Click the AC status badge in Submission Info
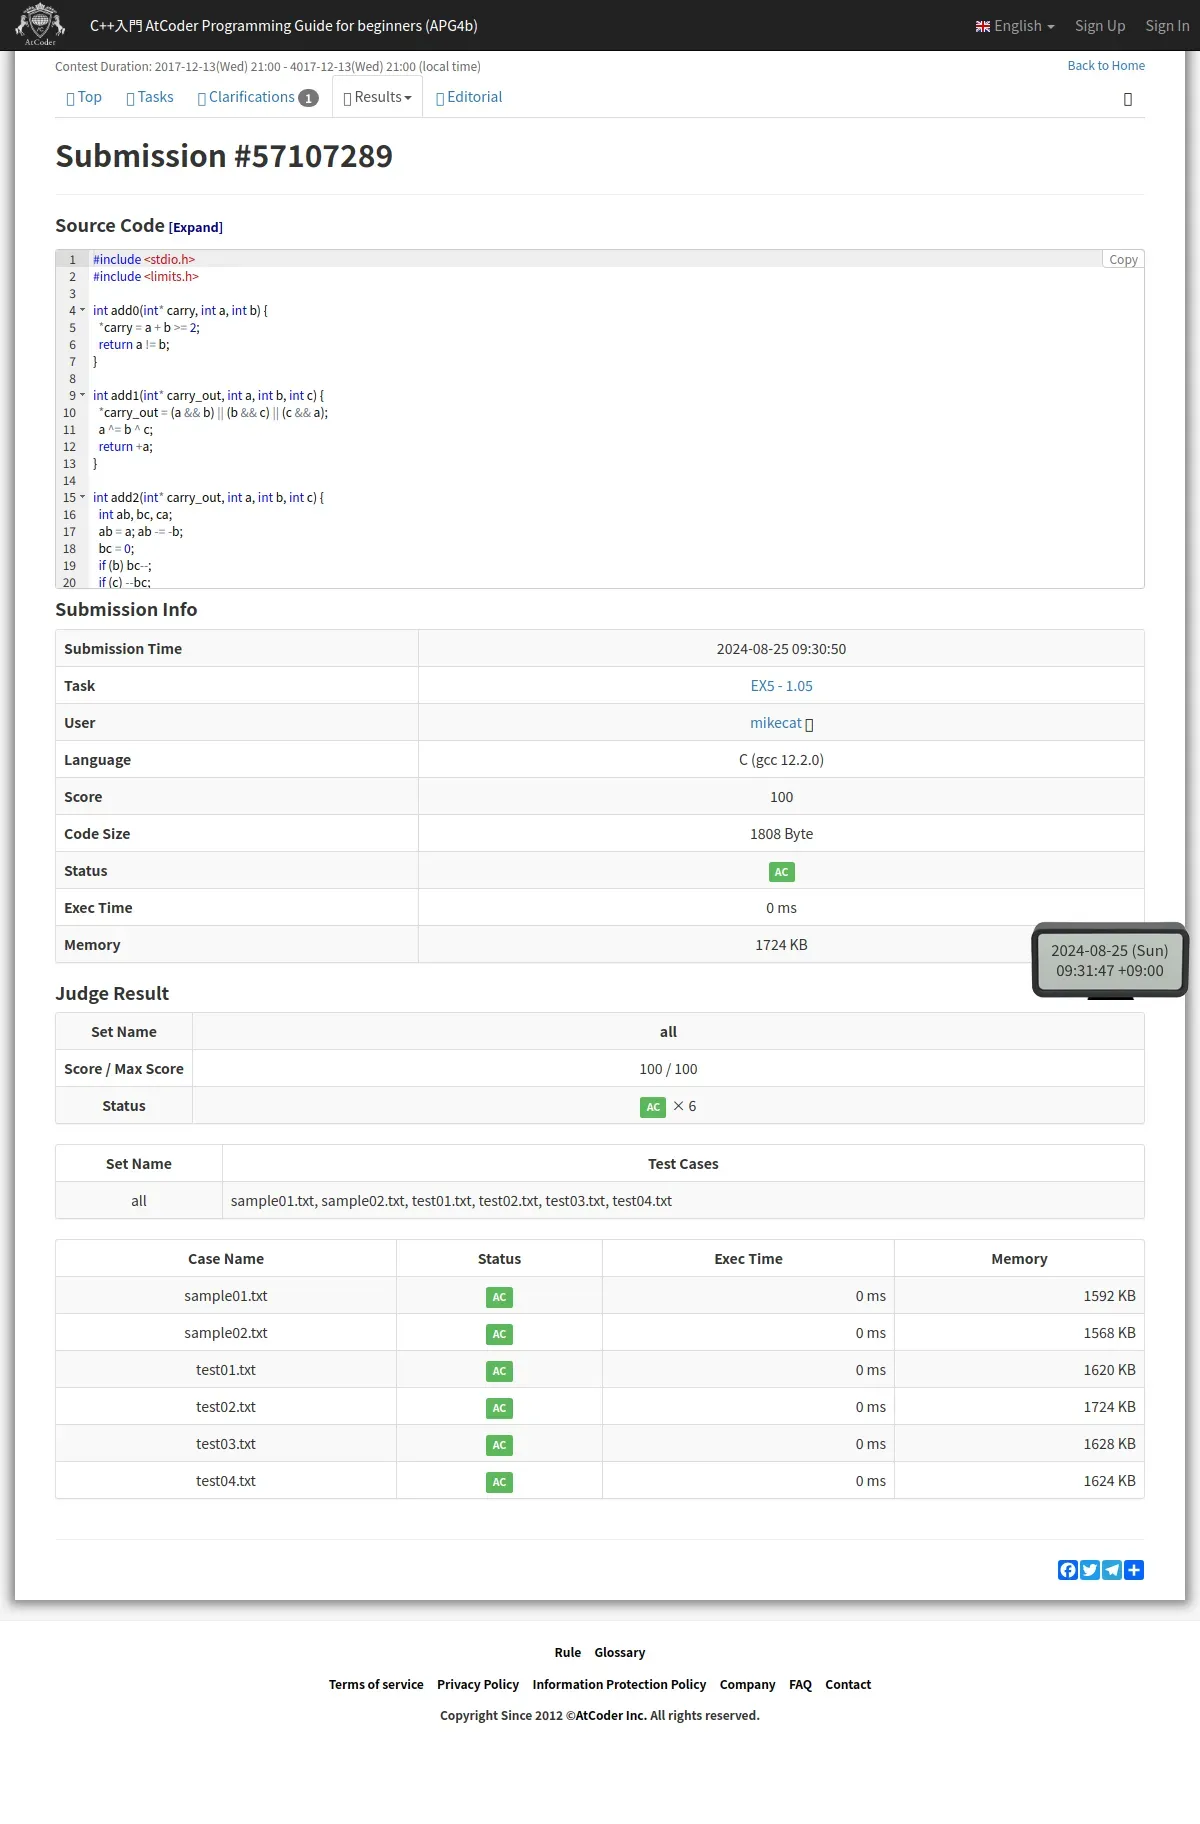The image size is (1200, 1824). click(x=782, y=872)
